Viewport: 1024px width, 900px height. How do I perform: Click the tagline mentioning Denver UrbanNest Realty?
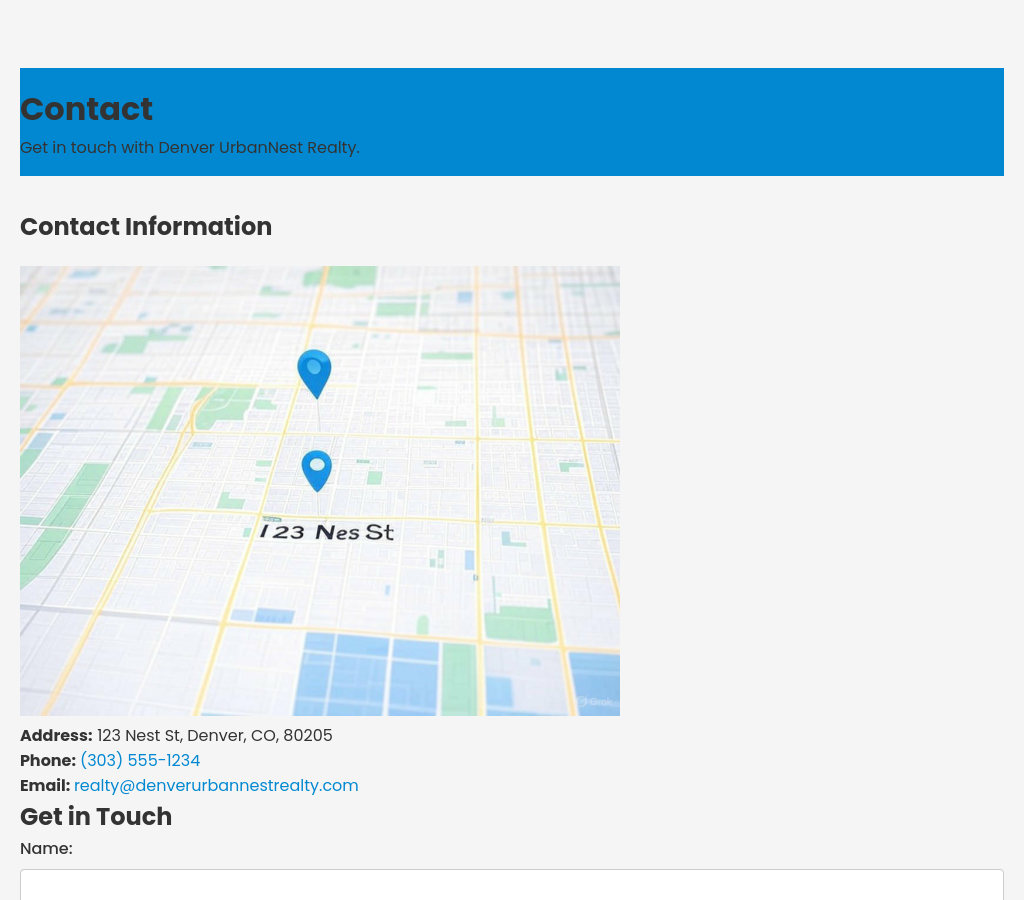[x=190, y=148]
